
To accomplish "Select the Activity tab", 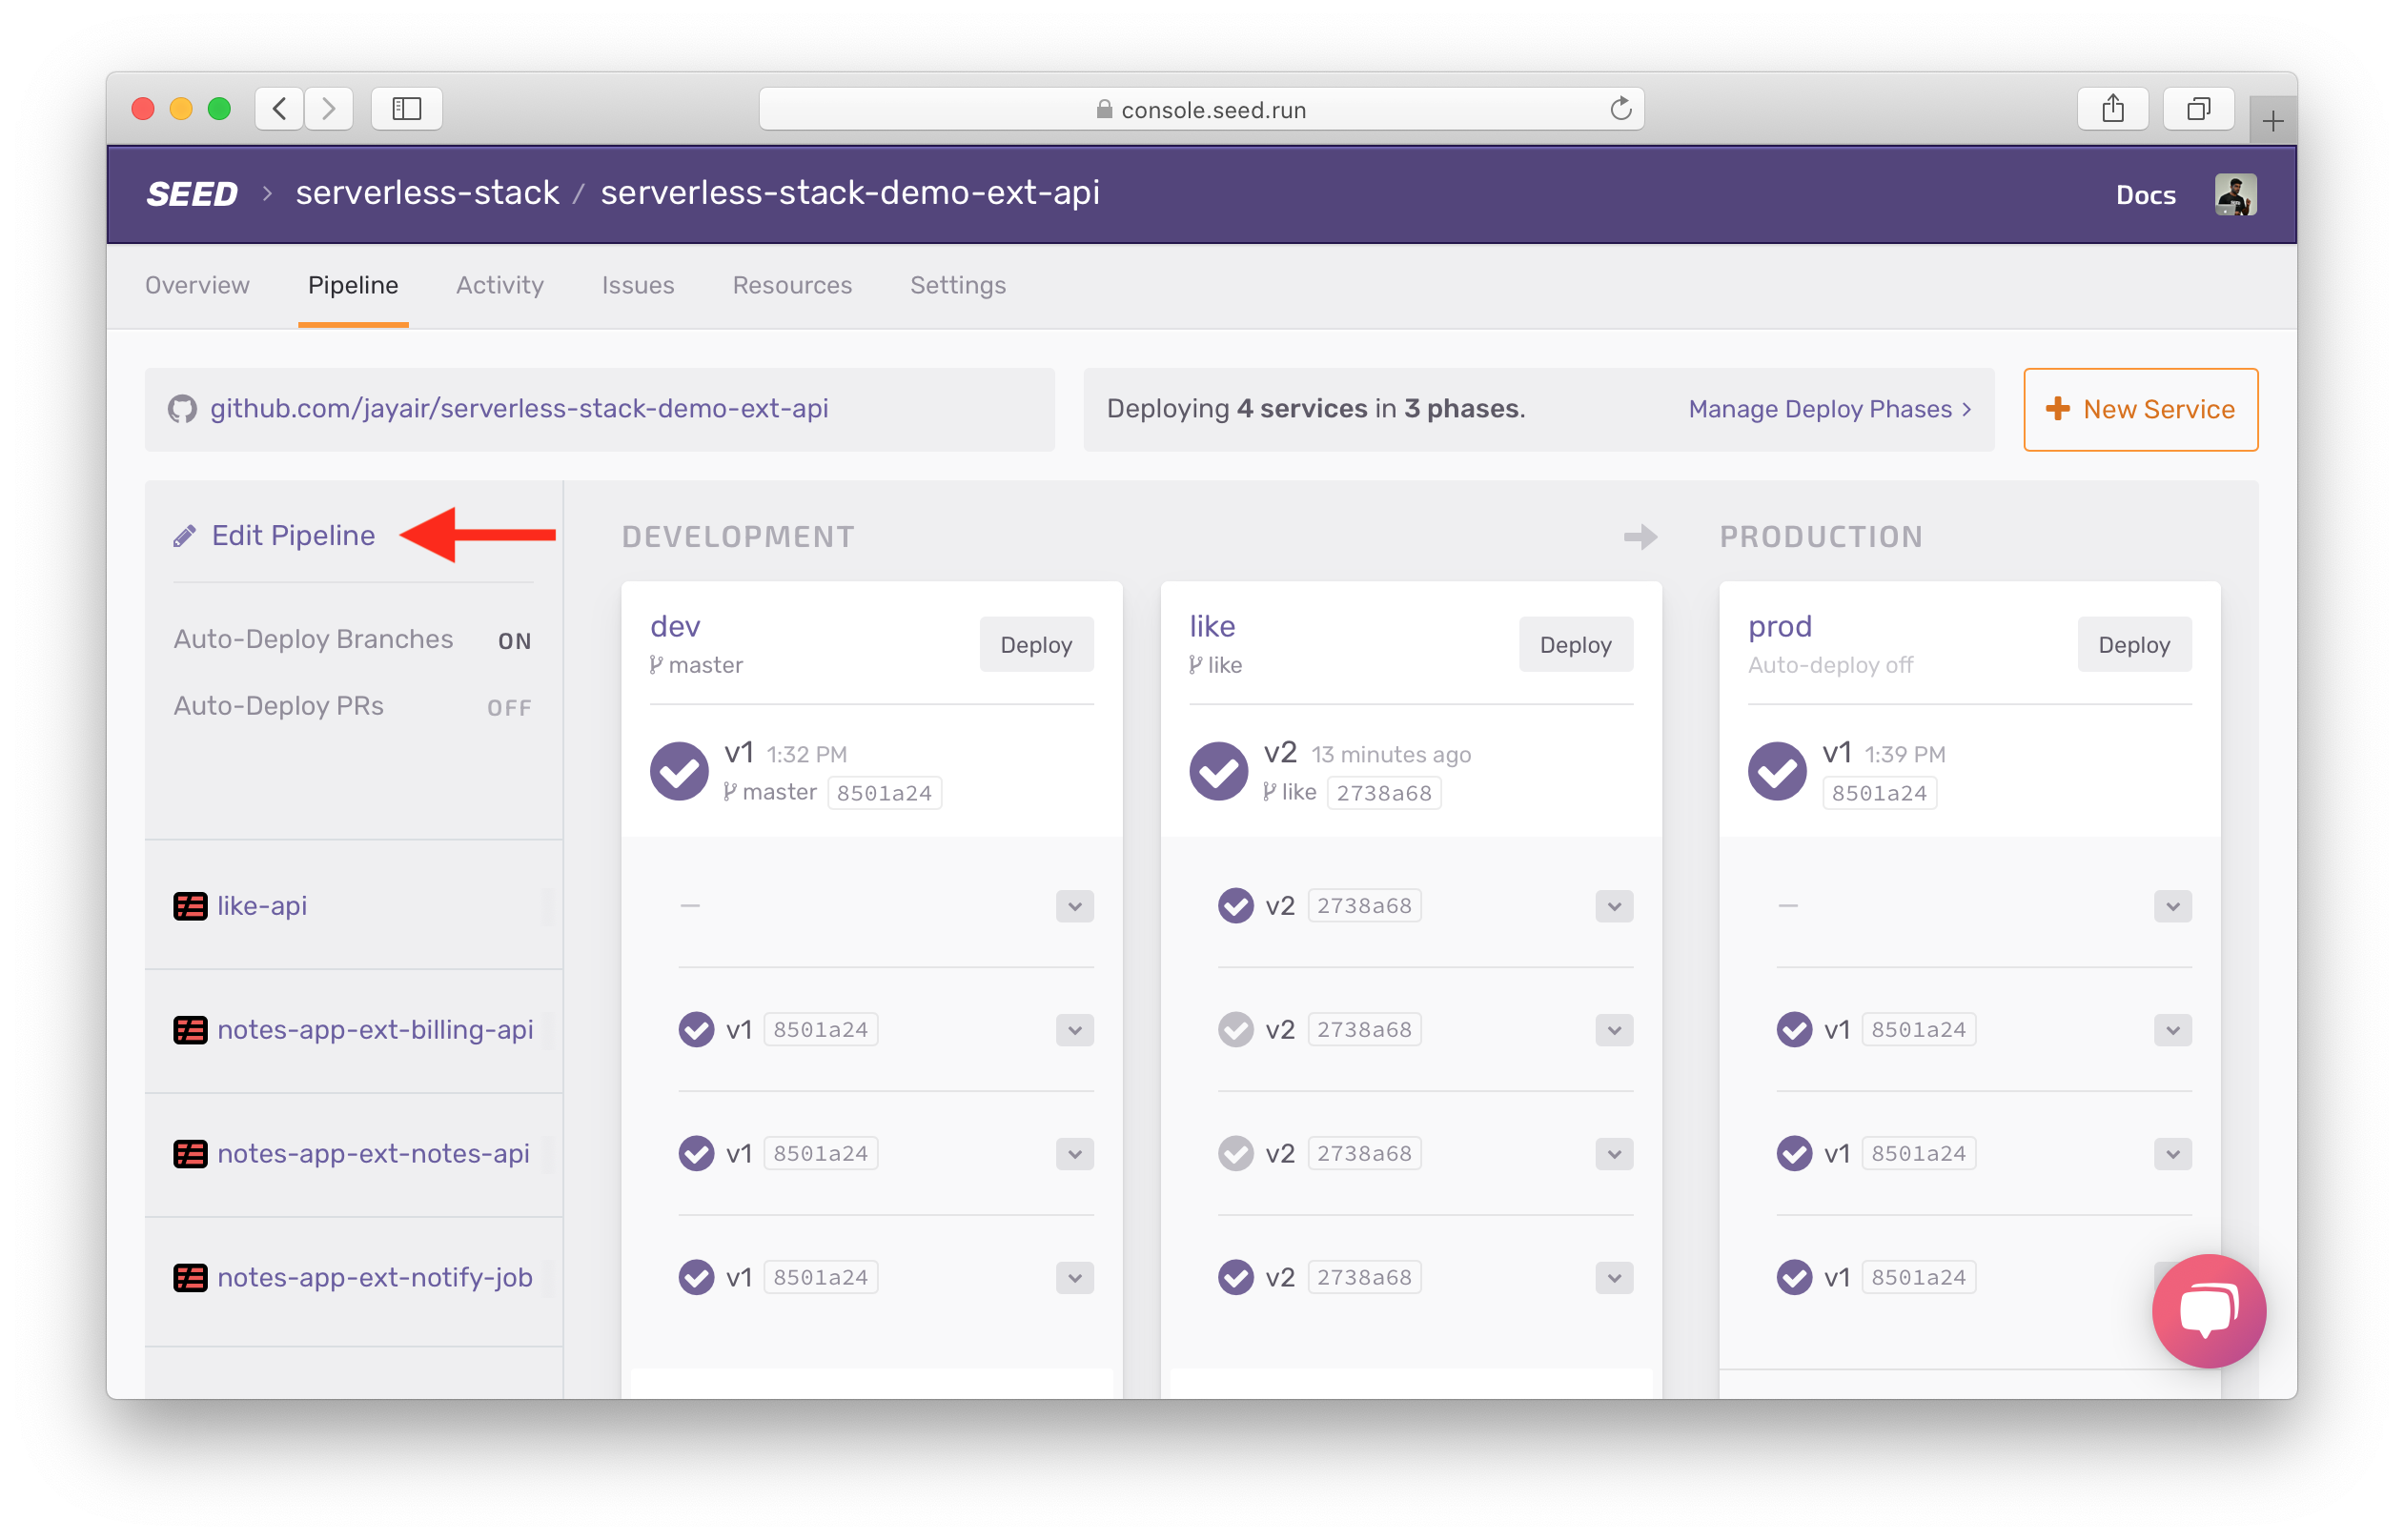I will [x=499, y=284].
